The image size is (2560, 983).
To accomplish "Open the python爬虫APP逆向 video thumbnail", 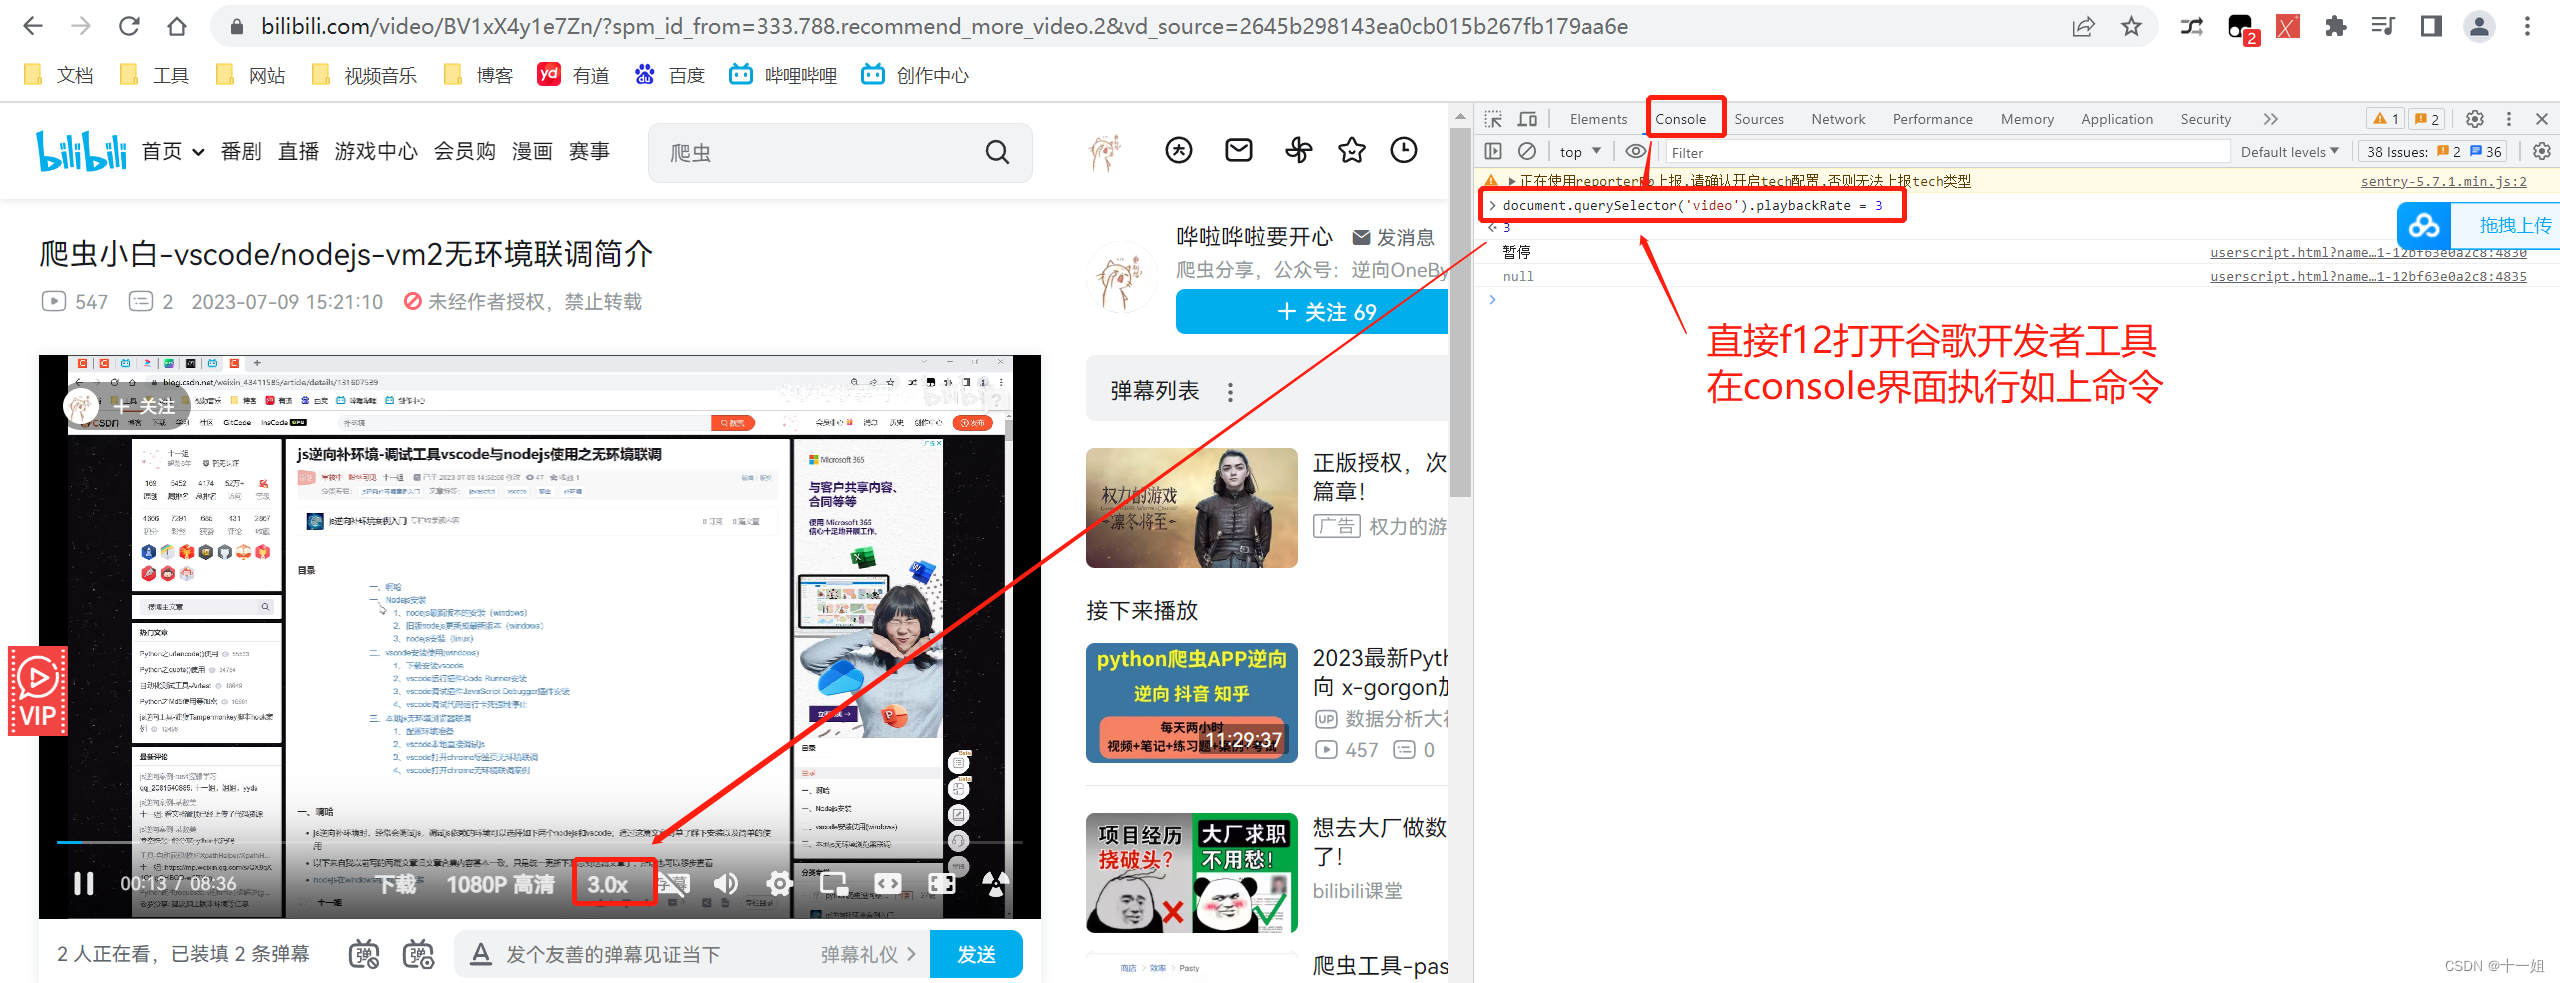I will click(1192, 703).
